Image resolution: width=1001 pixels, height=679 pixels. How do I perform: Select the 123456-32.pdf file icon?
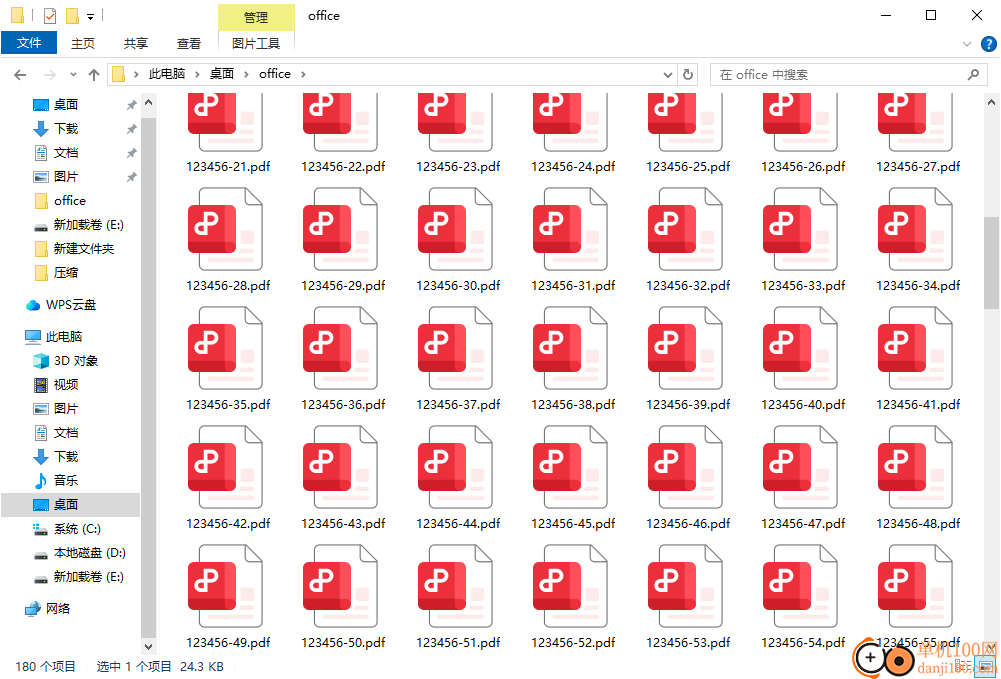[x=685, y=229]
